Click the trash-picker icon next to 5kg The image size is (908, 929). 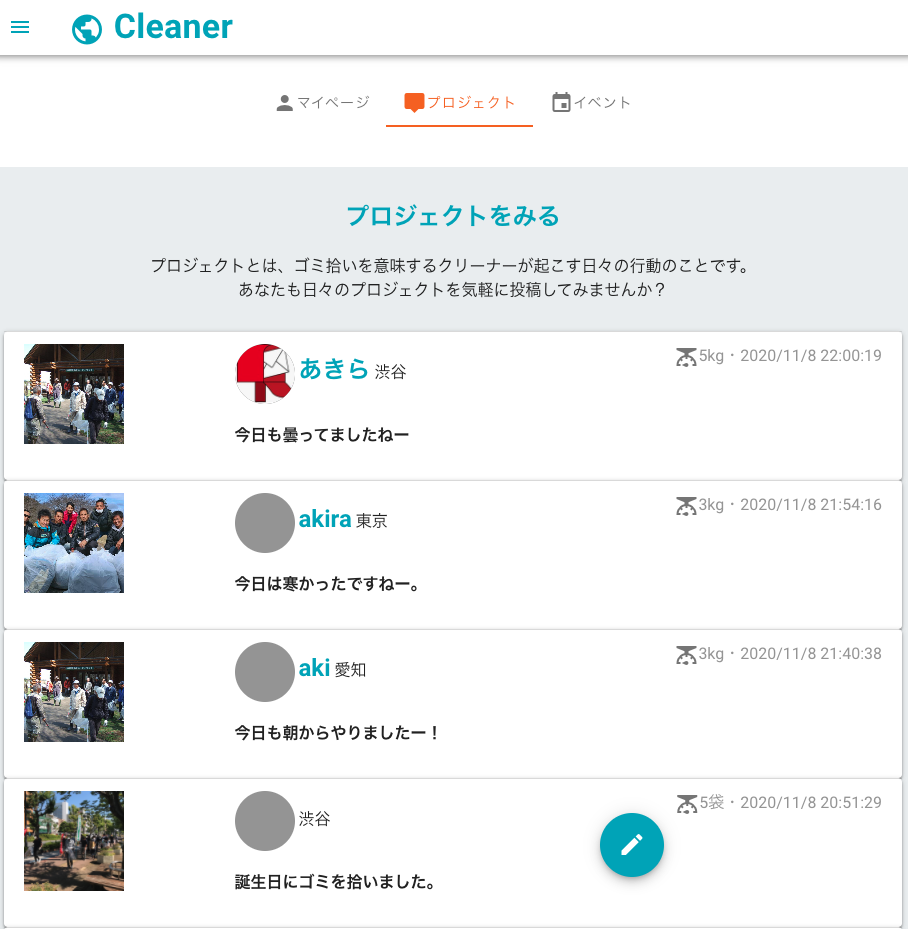point(686,357)
